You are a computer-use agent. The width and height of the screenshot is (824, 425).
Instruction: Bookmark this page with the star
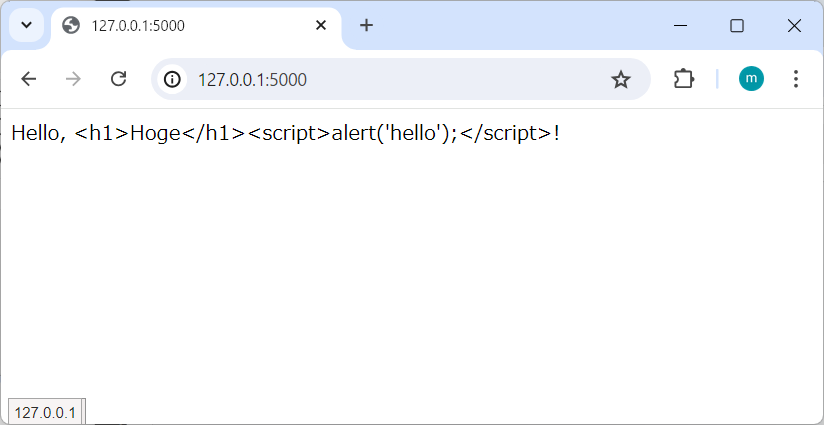pos(621,79)
